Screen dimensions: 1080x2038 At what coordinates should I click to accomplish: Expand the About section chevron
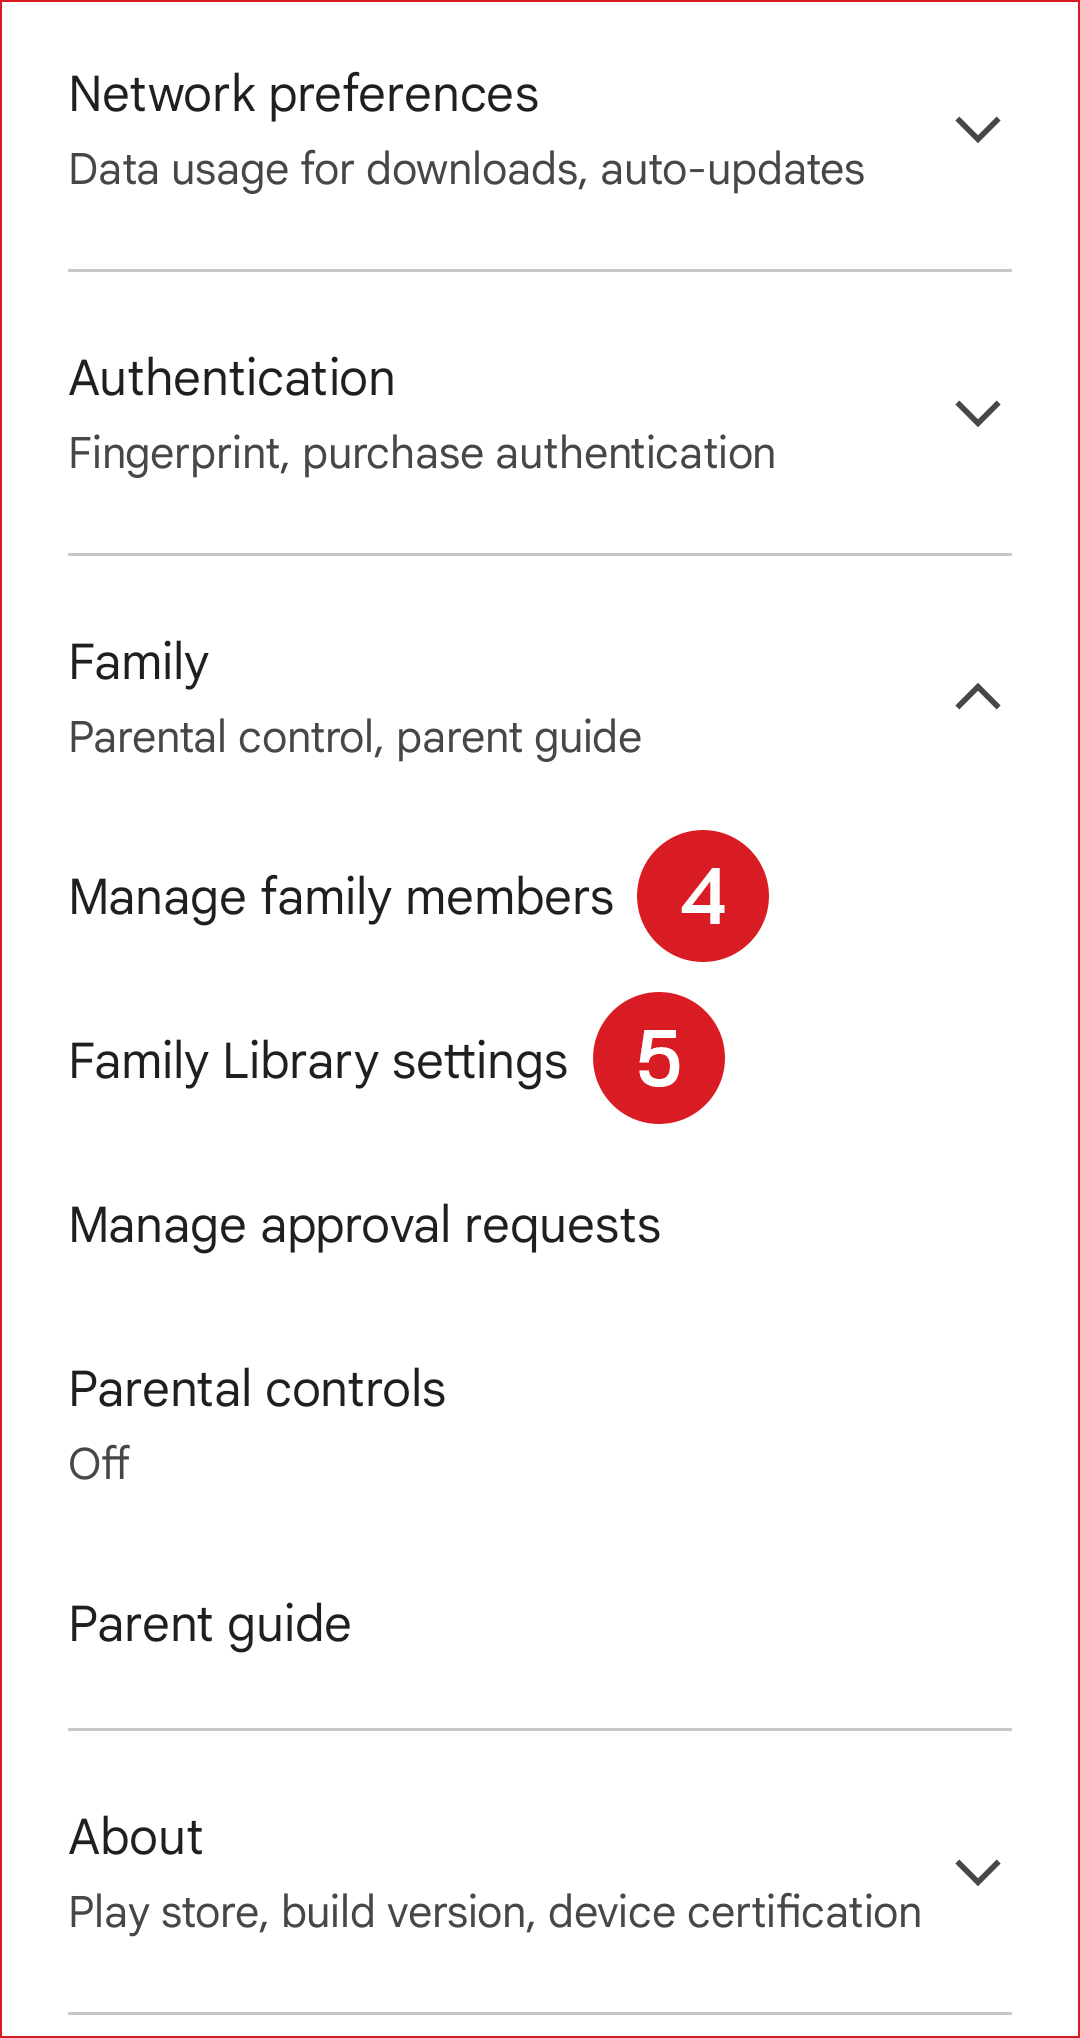coord(977,1872)
